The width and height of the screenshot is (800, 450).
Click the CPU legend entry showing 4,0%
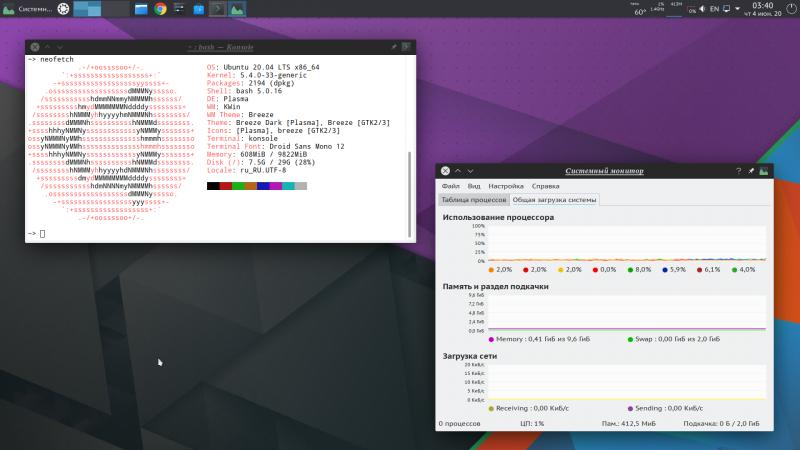(743, 269)
